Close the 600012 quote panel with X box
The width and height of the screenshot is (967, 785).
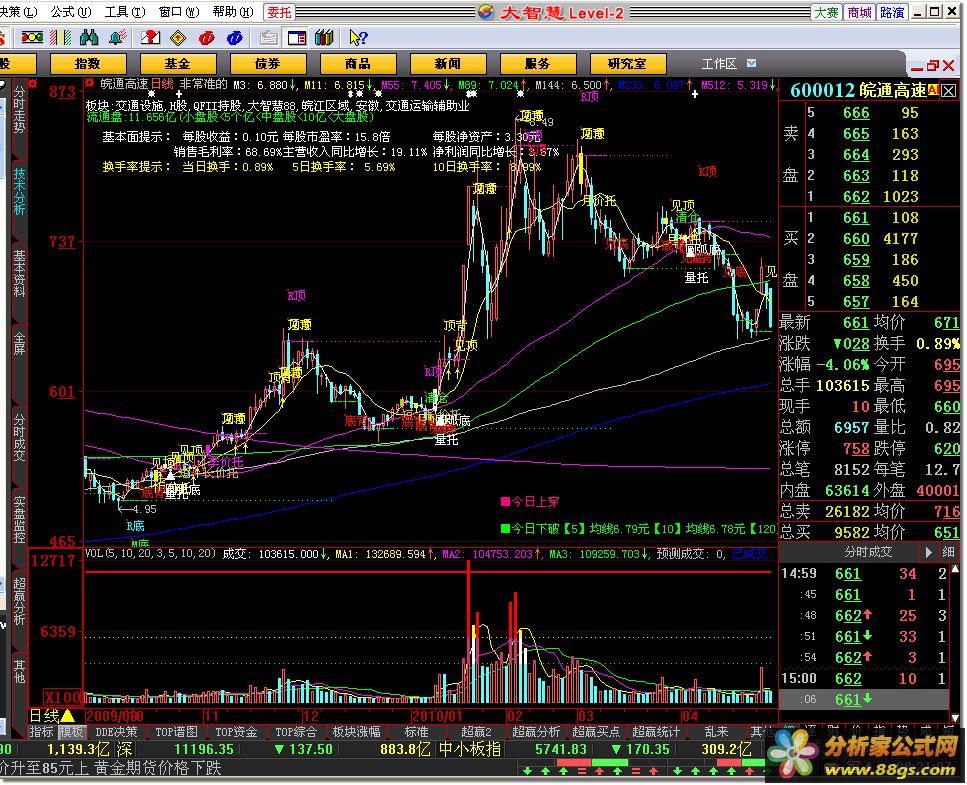click(x=948, y=92)
